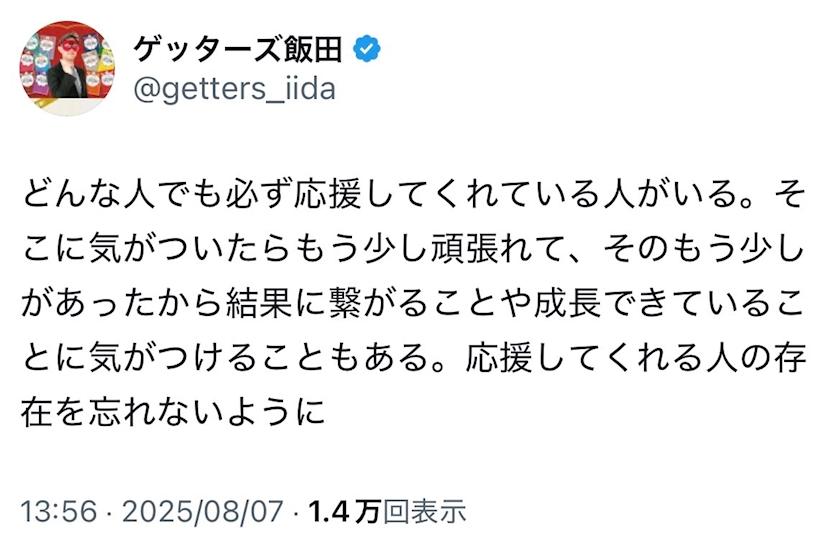Open the 1.4万 view count
The width and height of the screenshot is (840, 544).
(x=344, y=510)
